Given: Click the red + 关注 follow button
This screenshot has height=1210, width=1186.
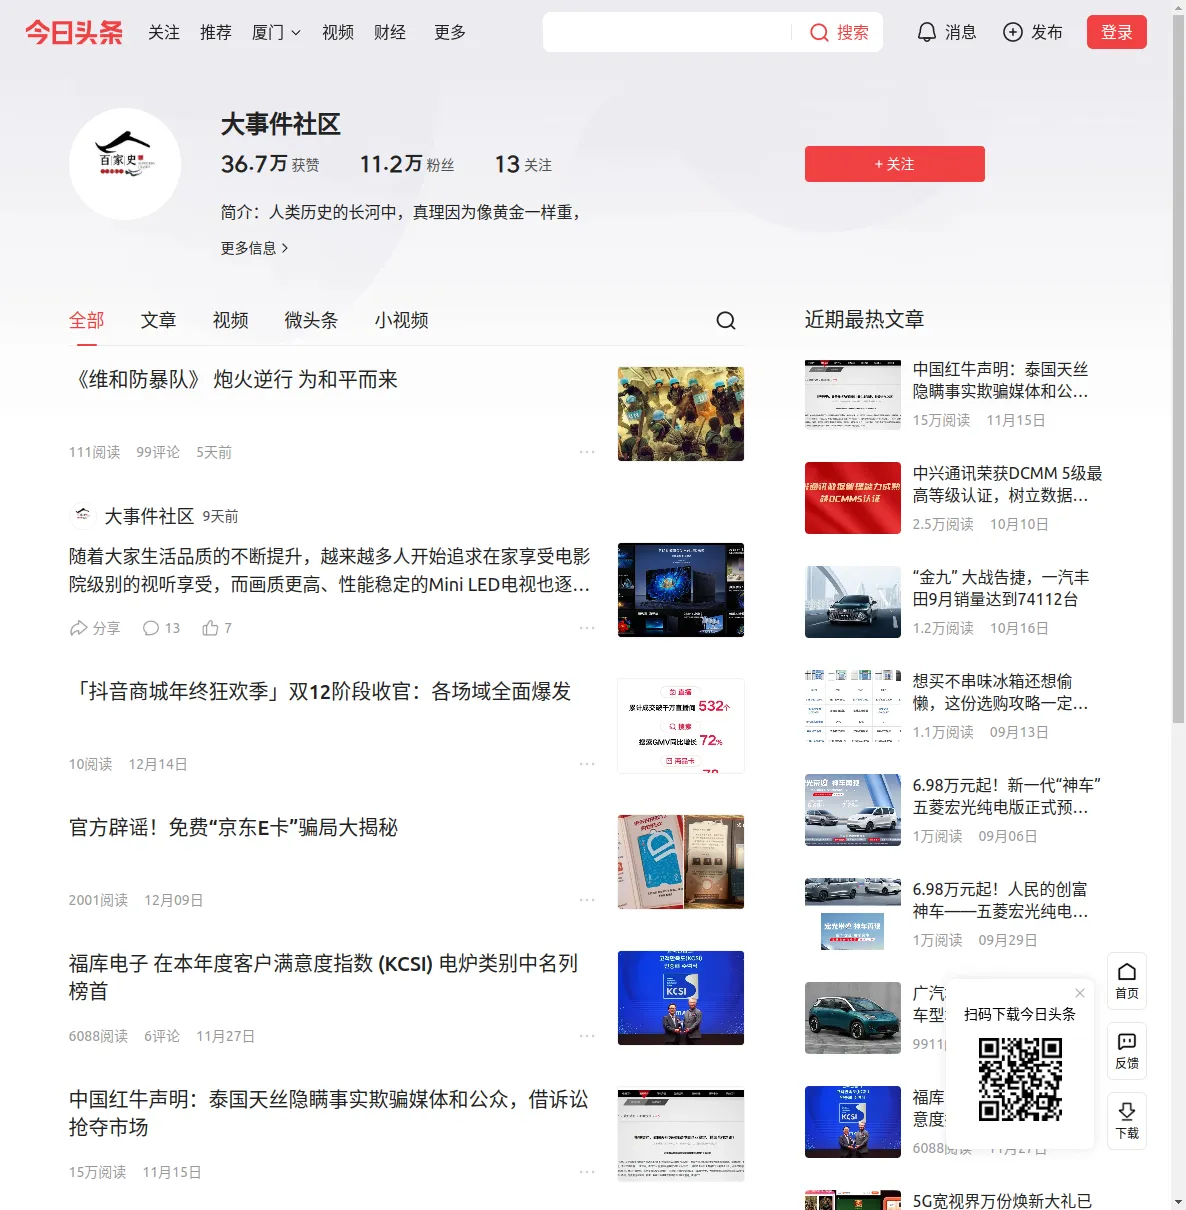Looking at the screenshot, I should 895,164.
